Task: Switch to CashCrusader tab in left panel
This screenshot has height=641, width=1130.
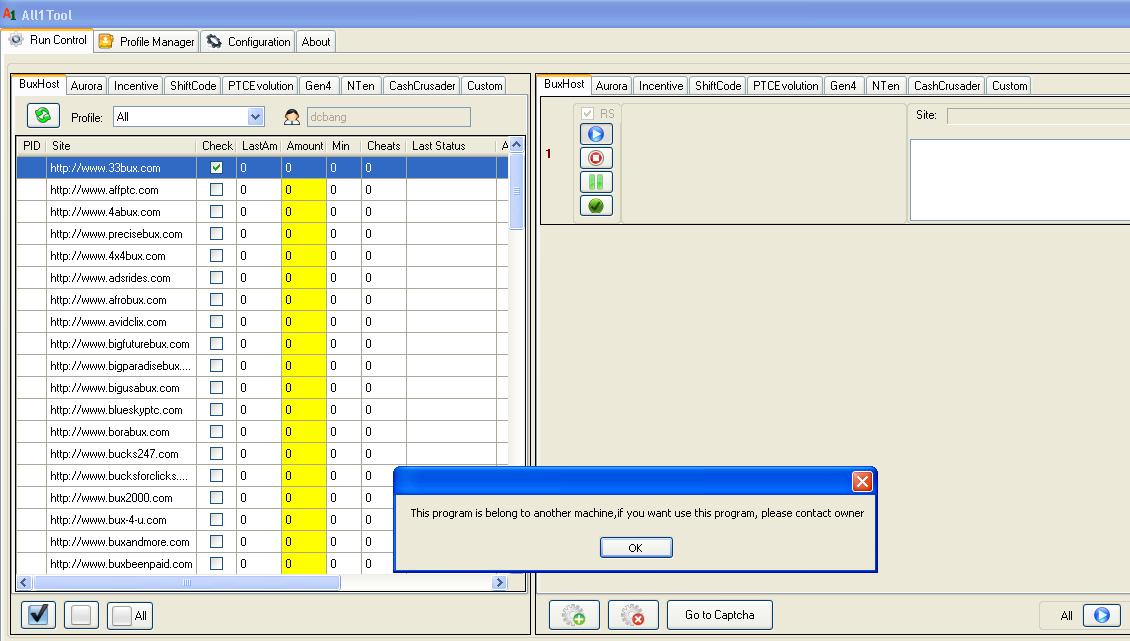Action: tap(422, 86)
